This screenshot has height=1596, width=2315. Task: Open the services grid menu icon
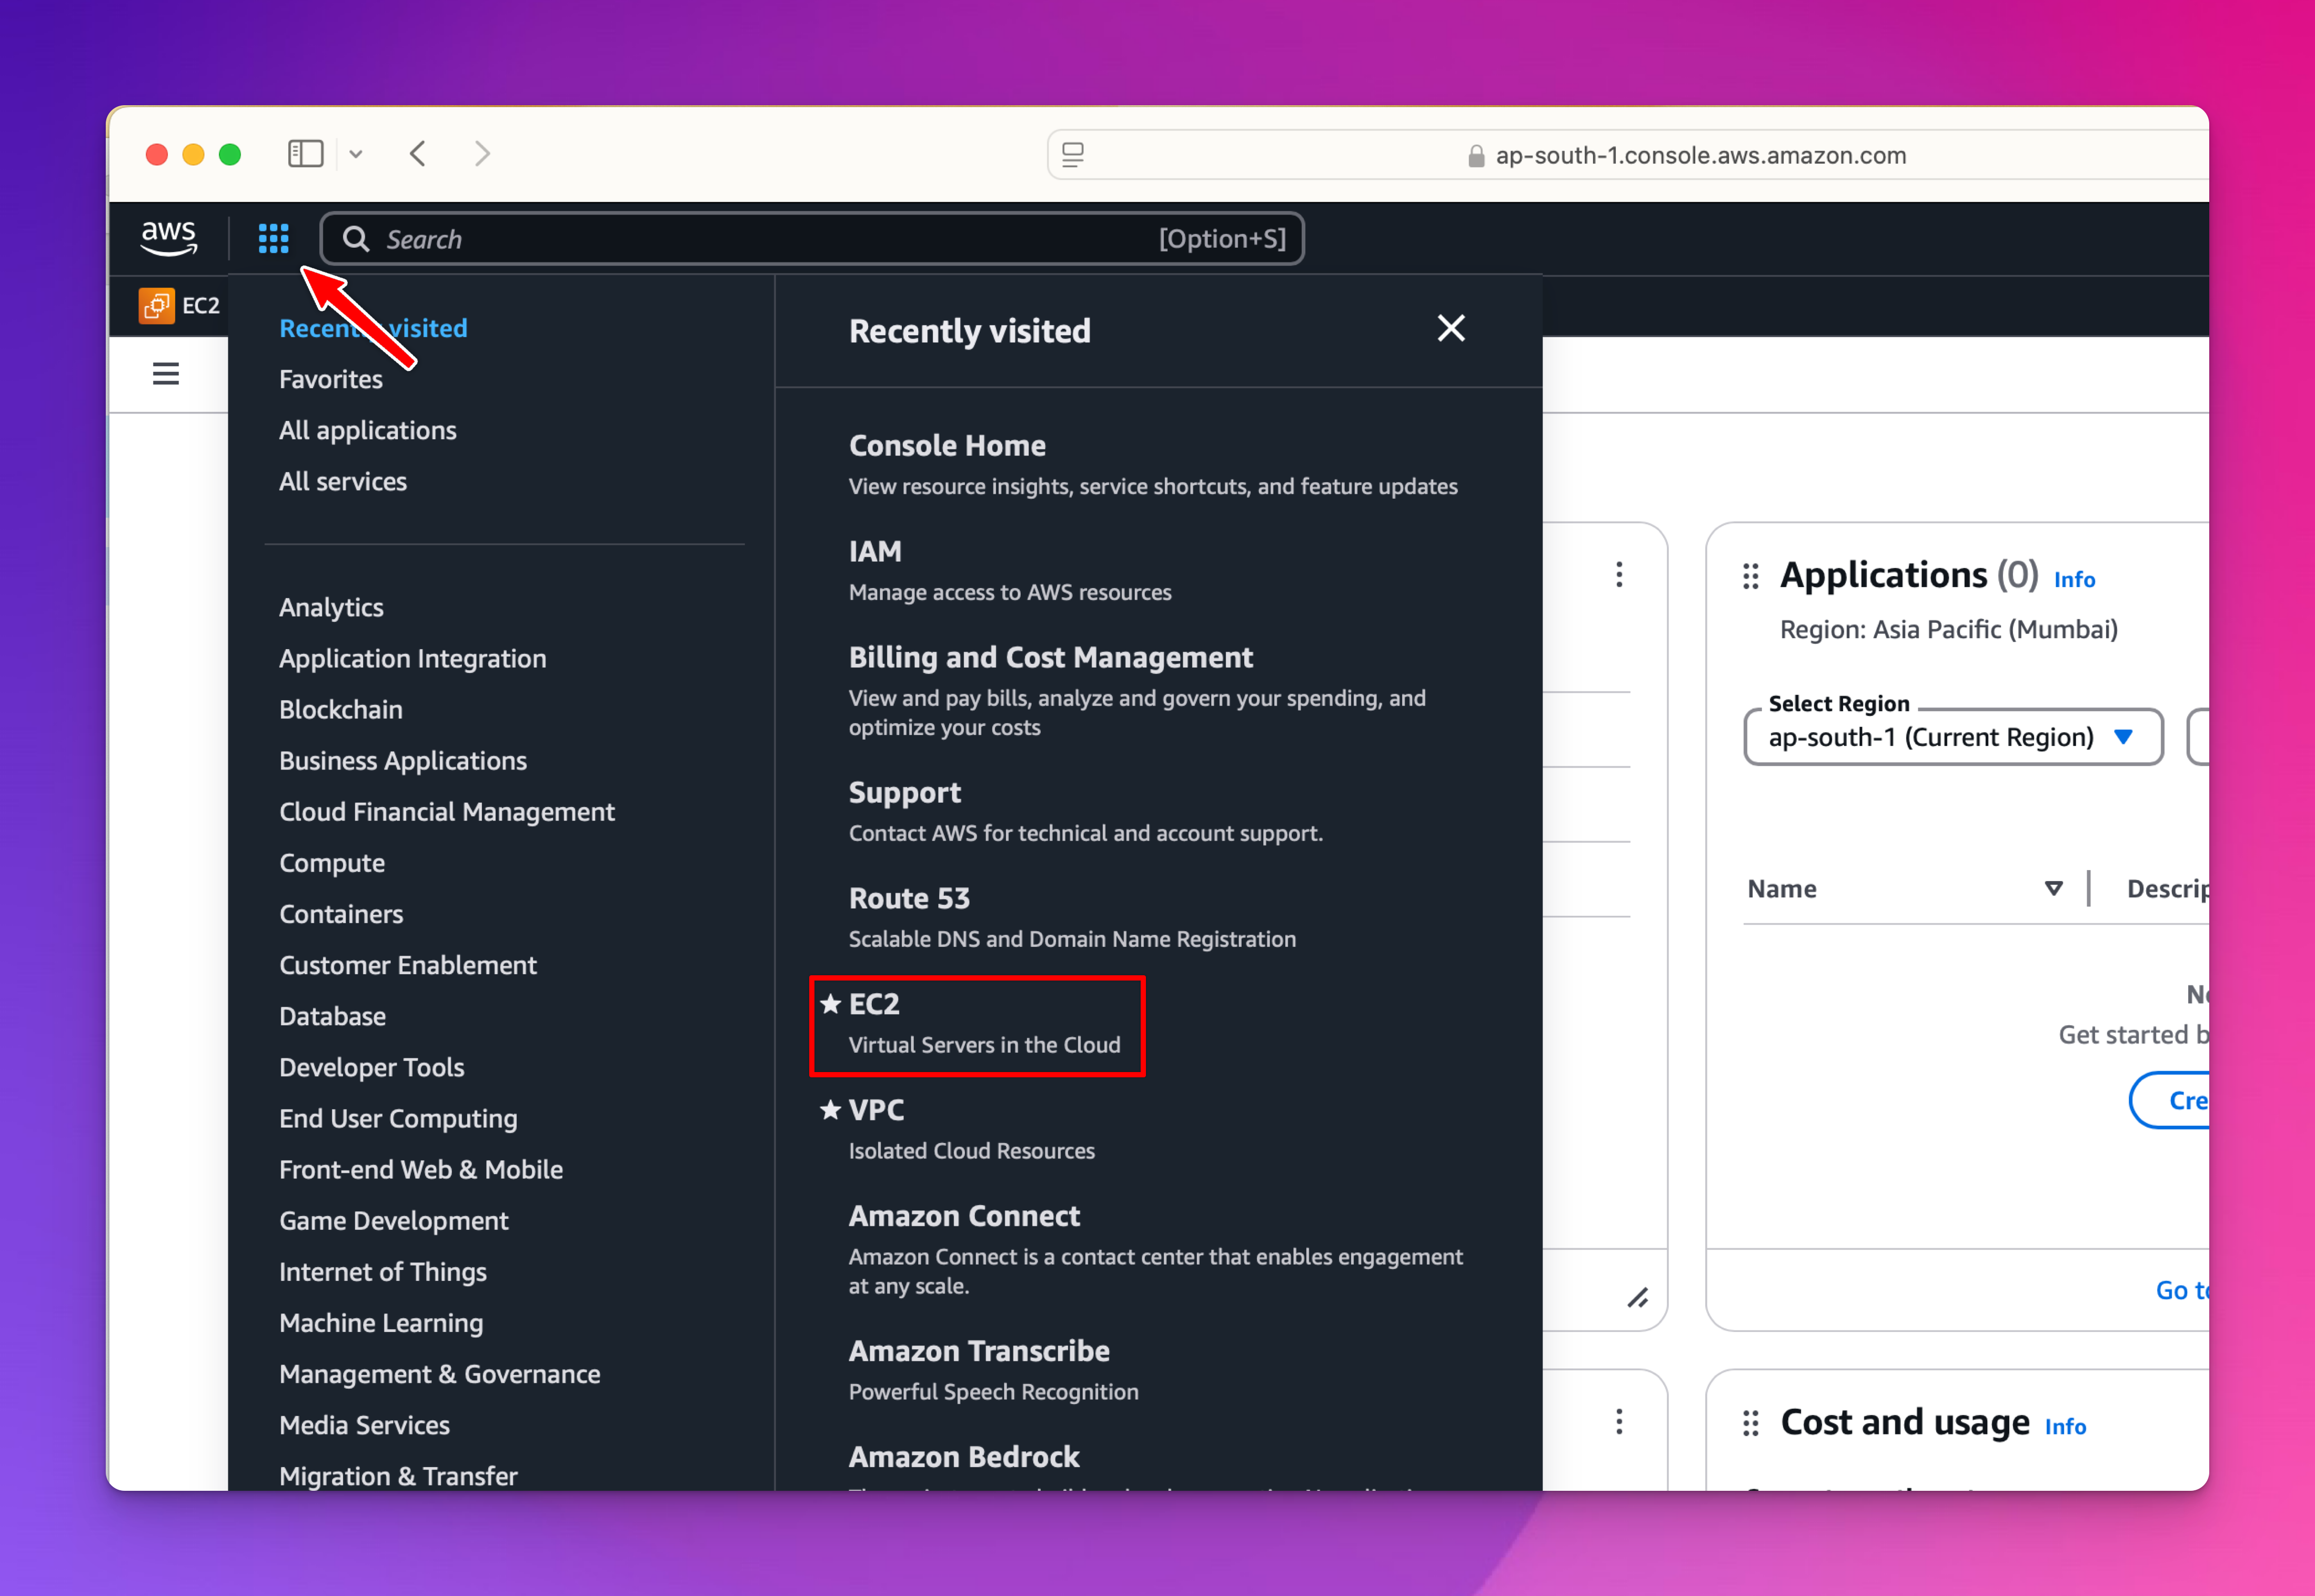coord(273,238)
